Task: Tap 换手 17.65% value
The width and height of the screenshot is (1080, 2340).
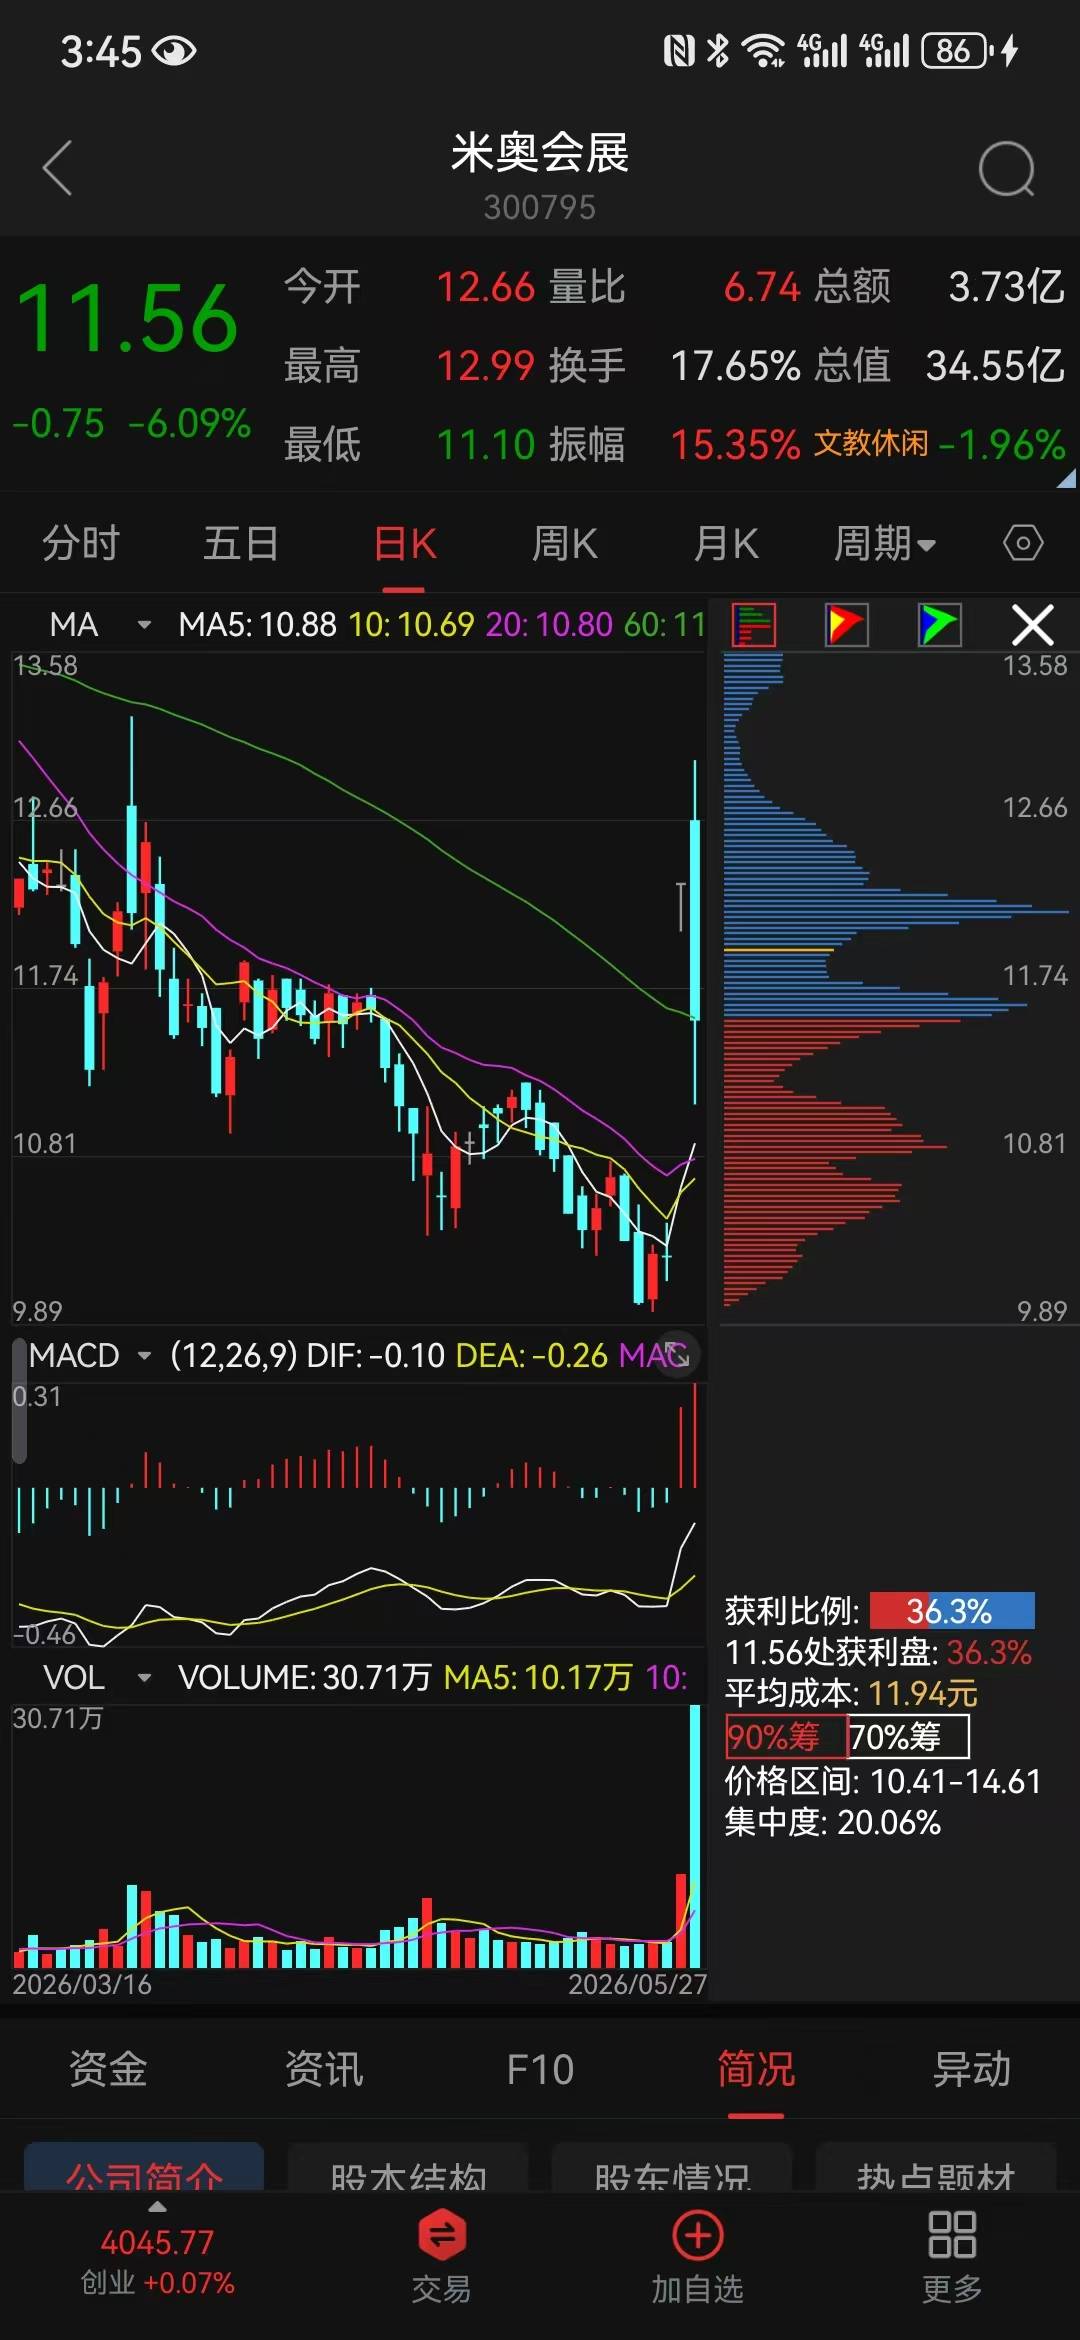Action: (x=736, y=366)
